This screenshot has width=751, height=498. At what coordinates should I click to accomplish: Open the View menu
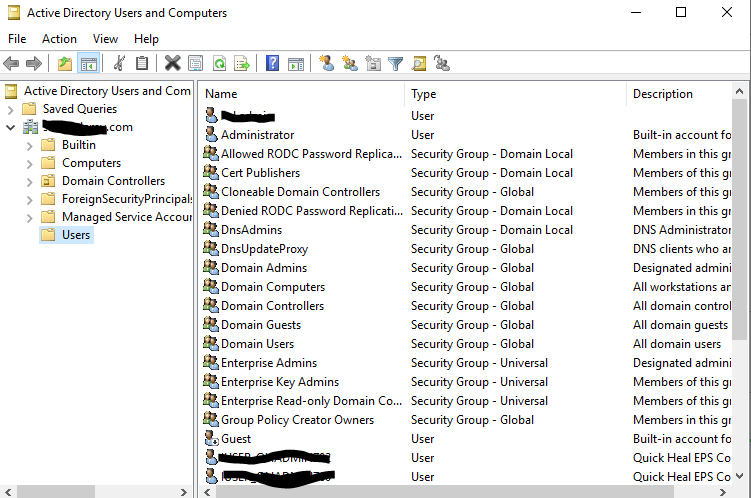click(105, 39)
